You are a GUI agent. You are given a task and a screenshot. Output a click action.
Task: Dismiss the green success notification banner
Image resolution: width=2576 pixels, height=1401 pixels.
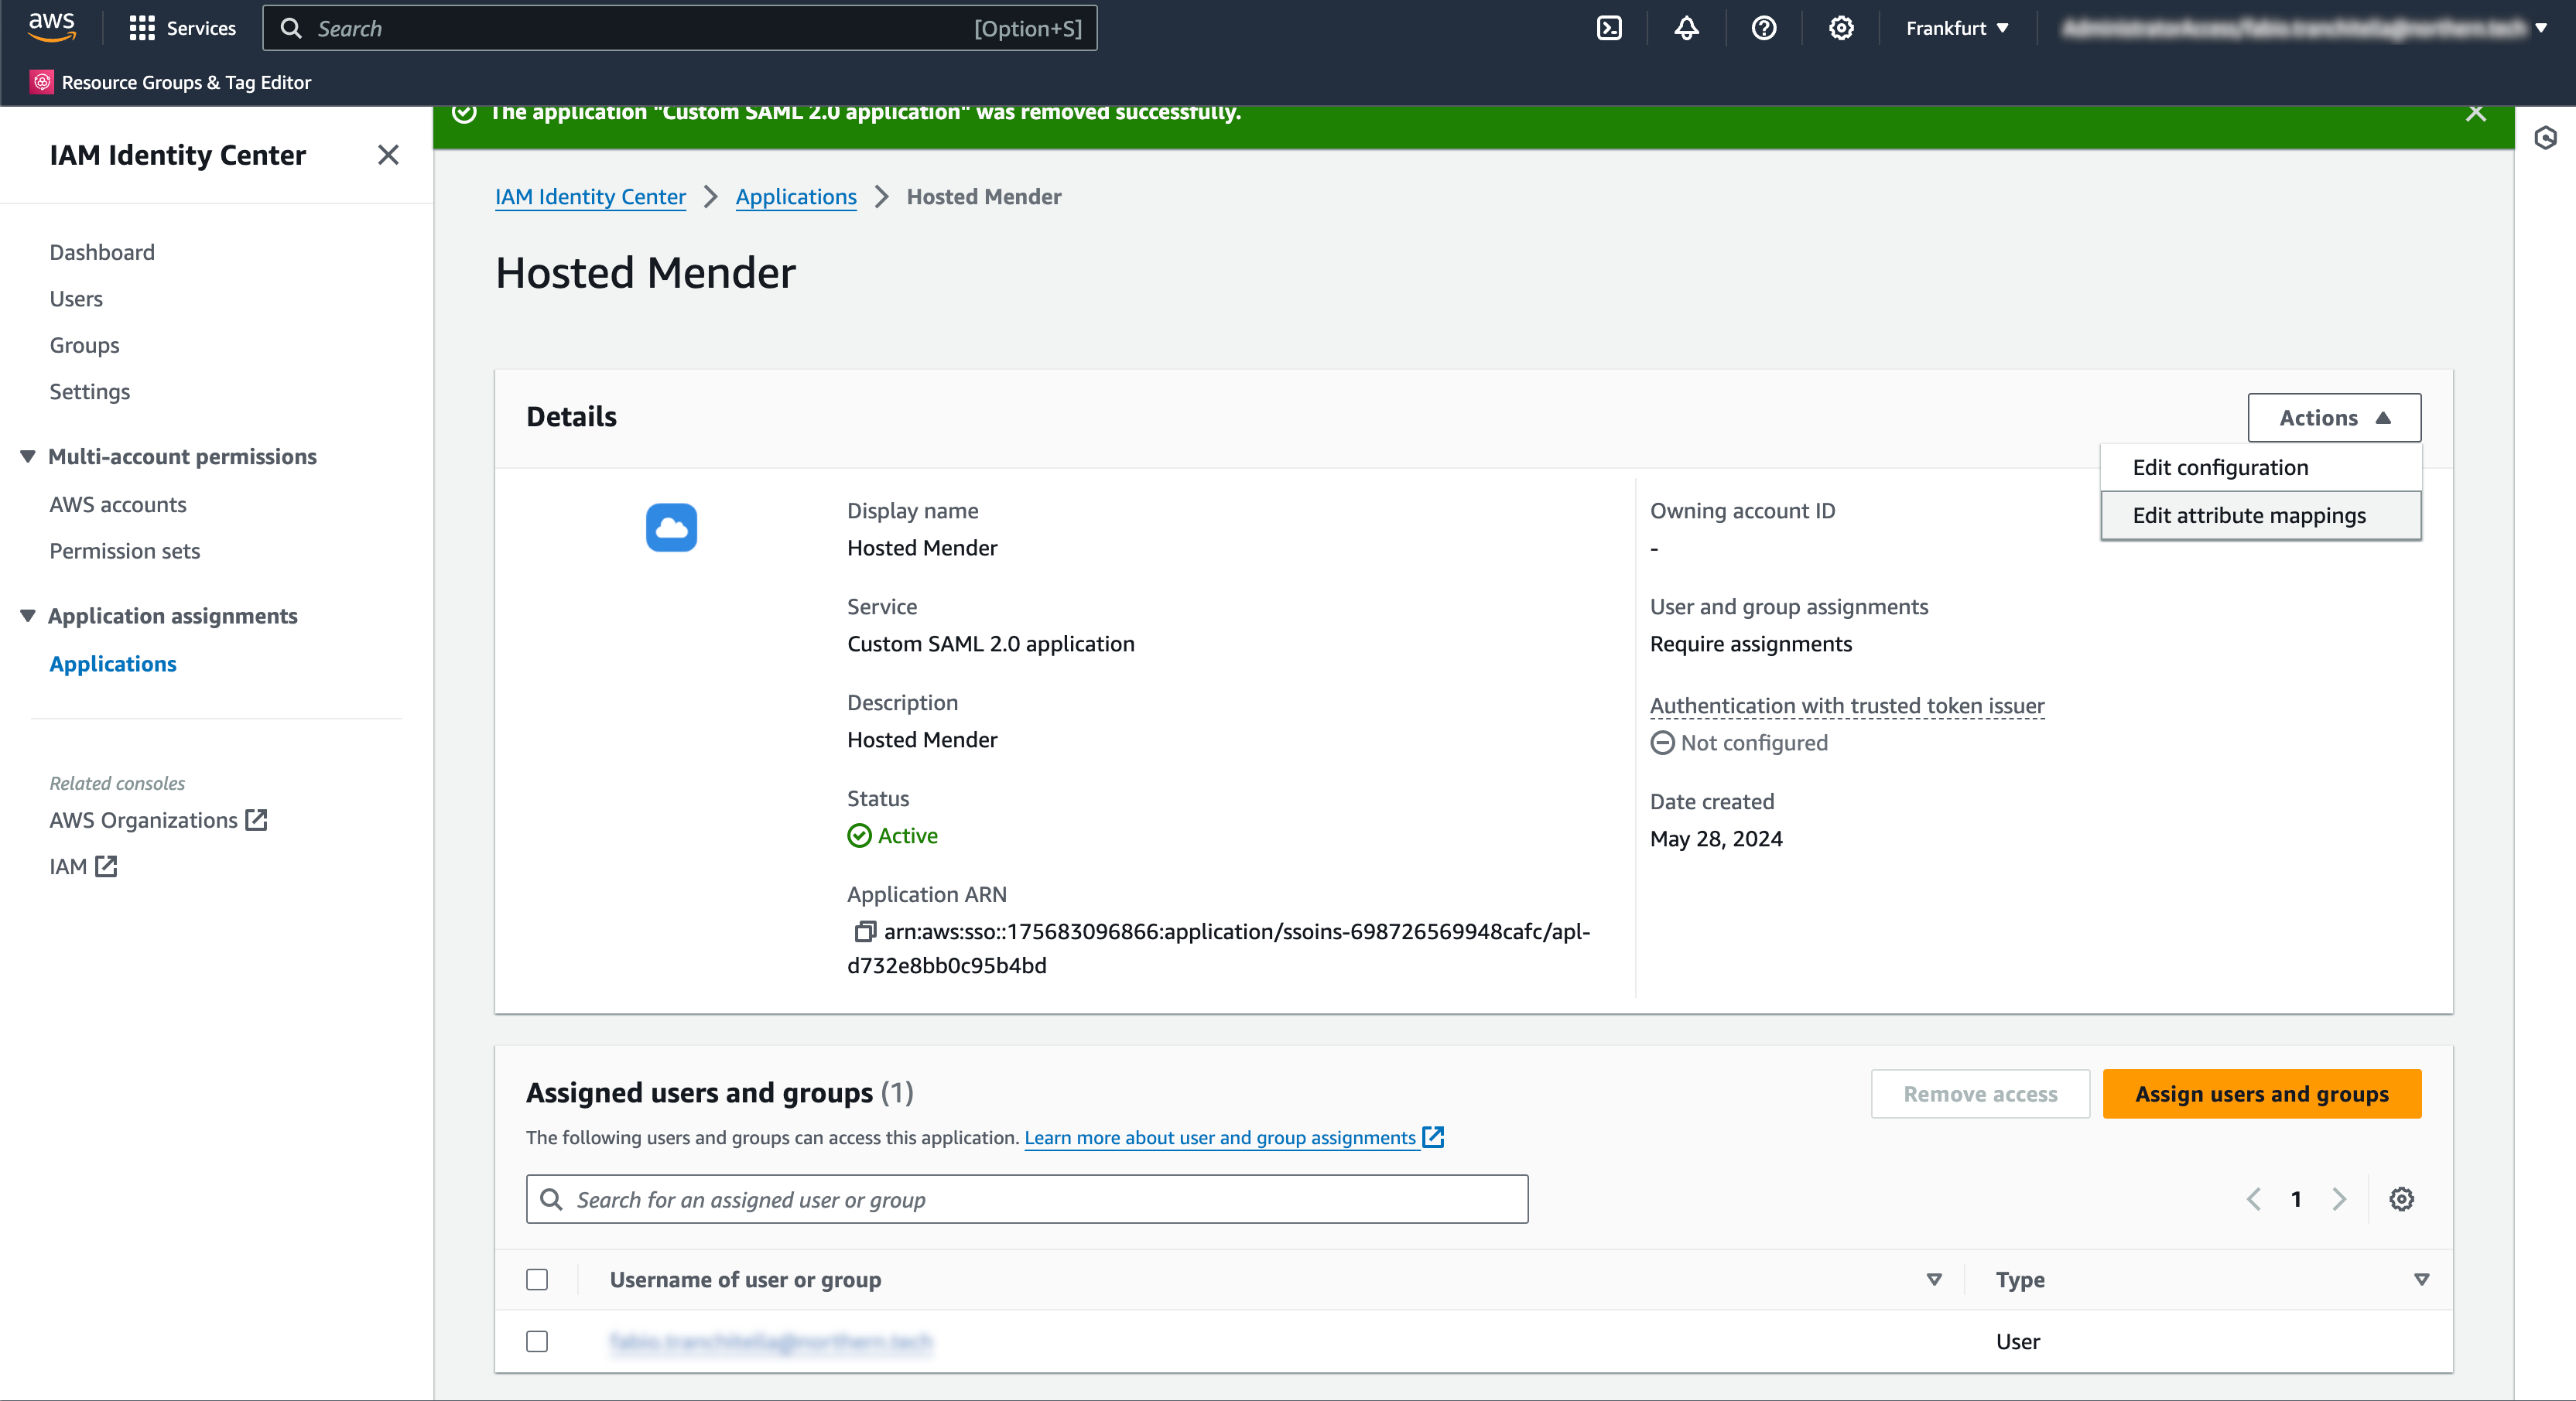click(2475, 113)
